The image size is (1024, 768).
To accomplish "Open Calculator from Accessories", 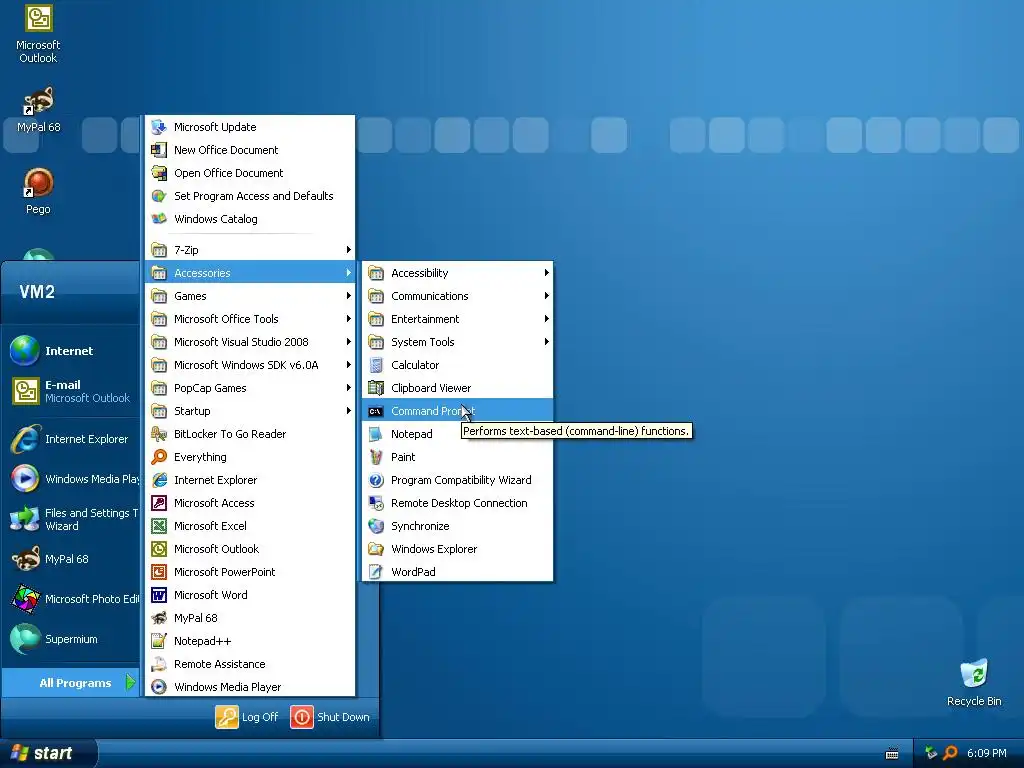I will (x=457, y=365).
